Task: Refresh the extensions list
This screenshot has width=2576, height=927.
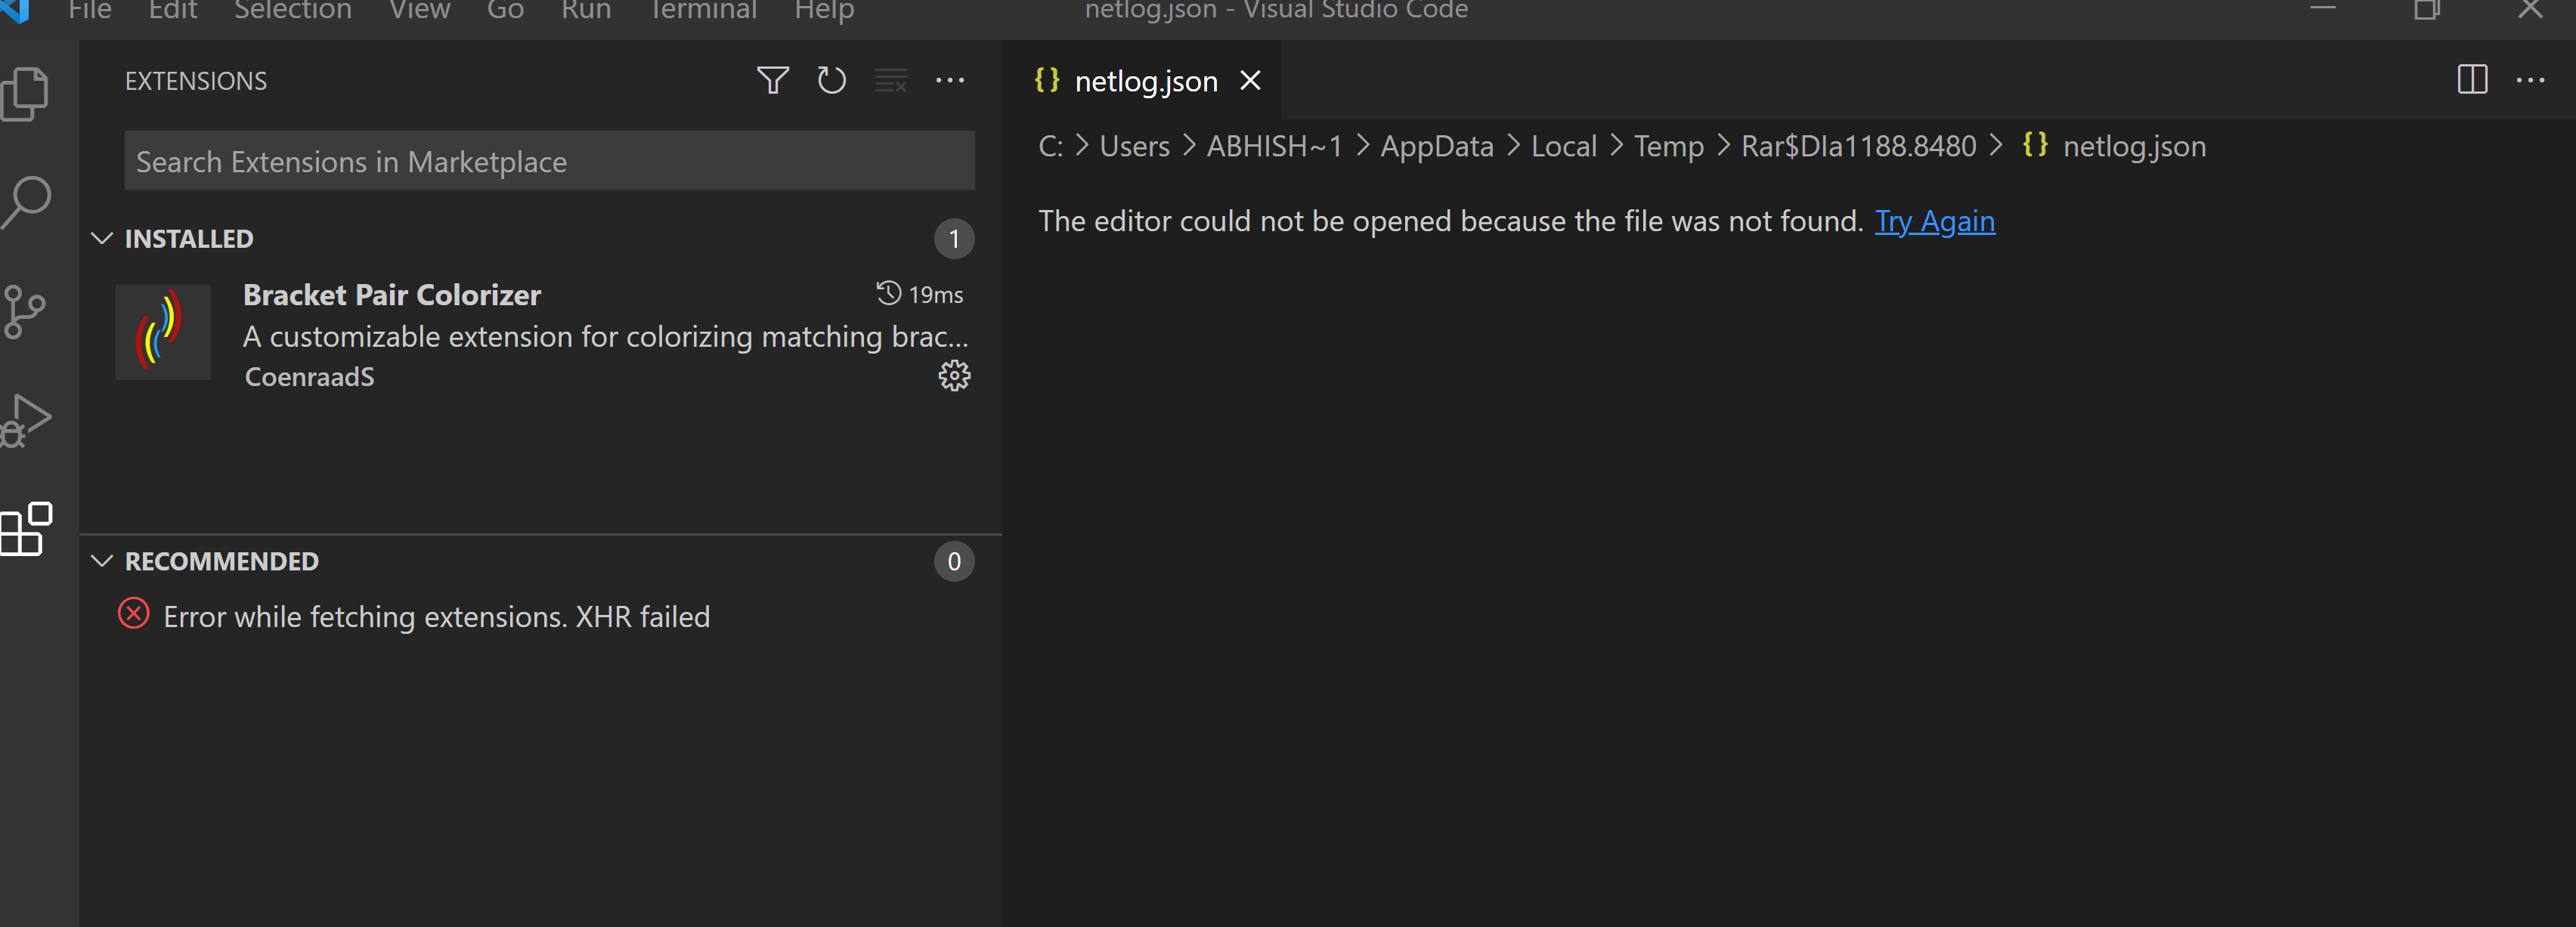Action: [831, 80]
